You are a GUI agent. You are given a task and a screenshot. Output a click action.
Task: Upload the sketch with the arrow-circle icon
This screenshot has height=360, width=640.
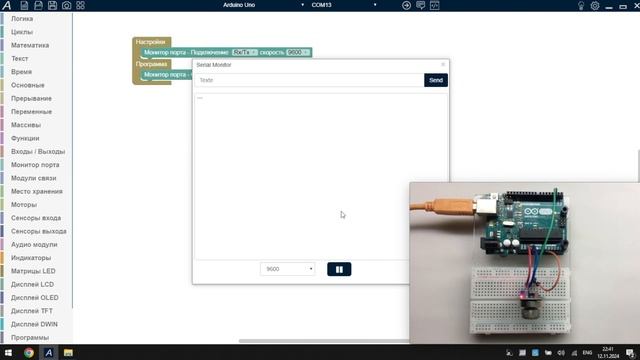coord(406,5)
